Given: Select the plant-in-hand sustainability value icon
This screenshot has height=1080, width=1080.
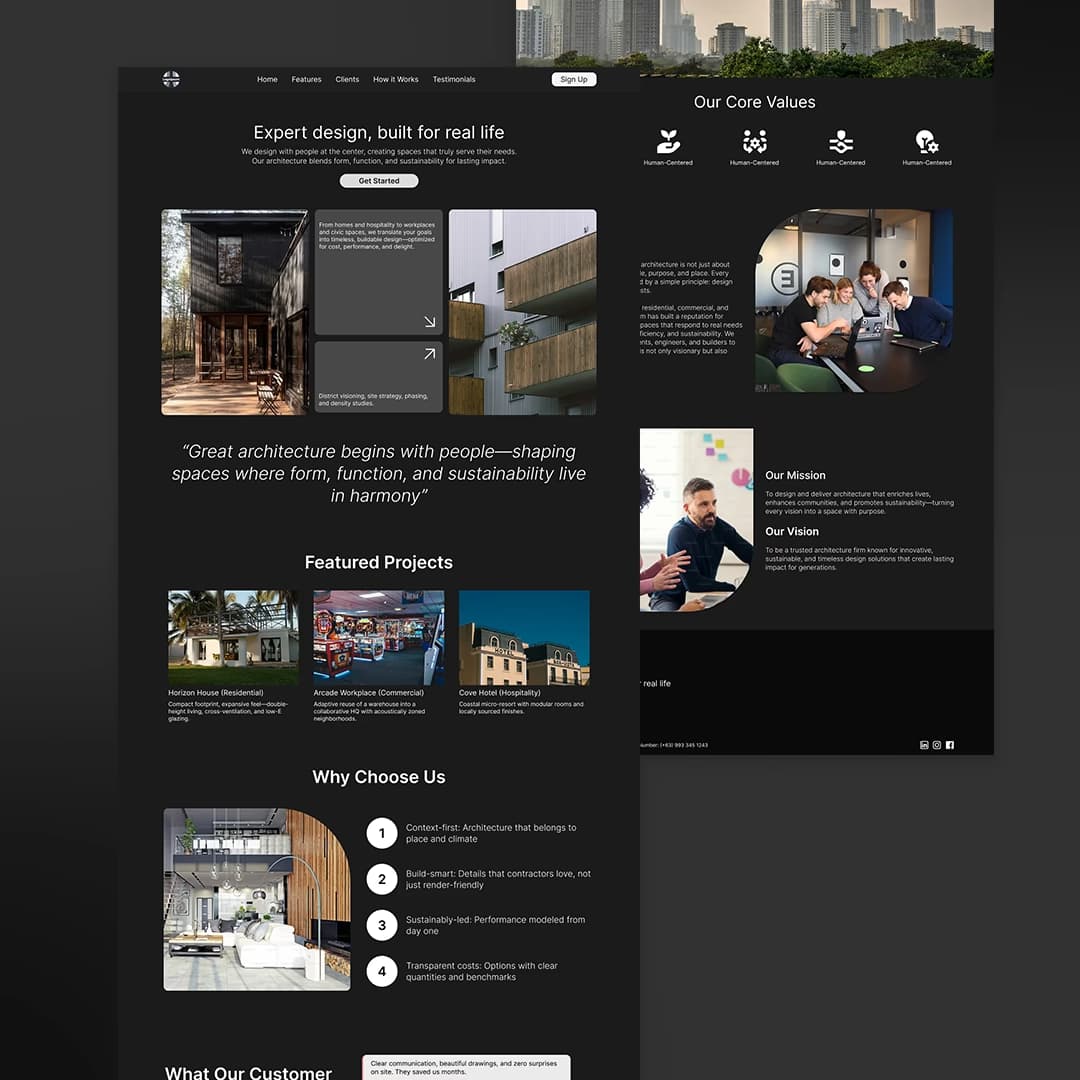Looking at the screenshot, I should [x=668, y=140].
